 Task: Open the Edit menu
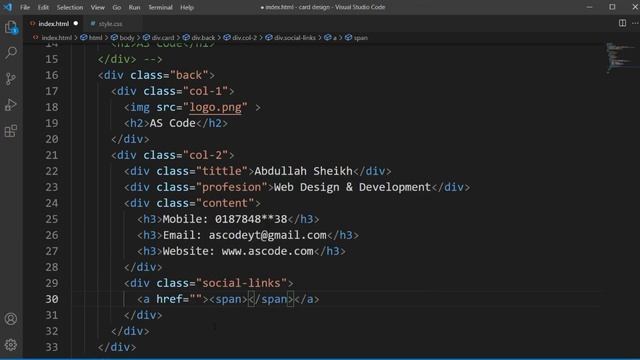[x=43, y=7]
